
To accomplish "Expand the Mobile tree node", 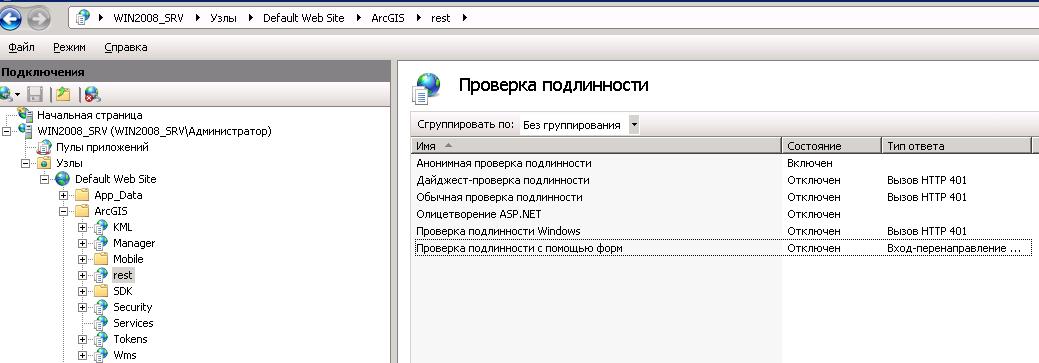I will (82, 259).
